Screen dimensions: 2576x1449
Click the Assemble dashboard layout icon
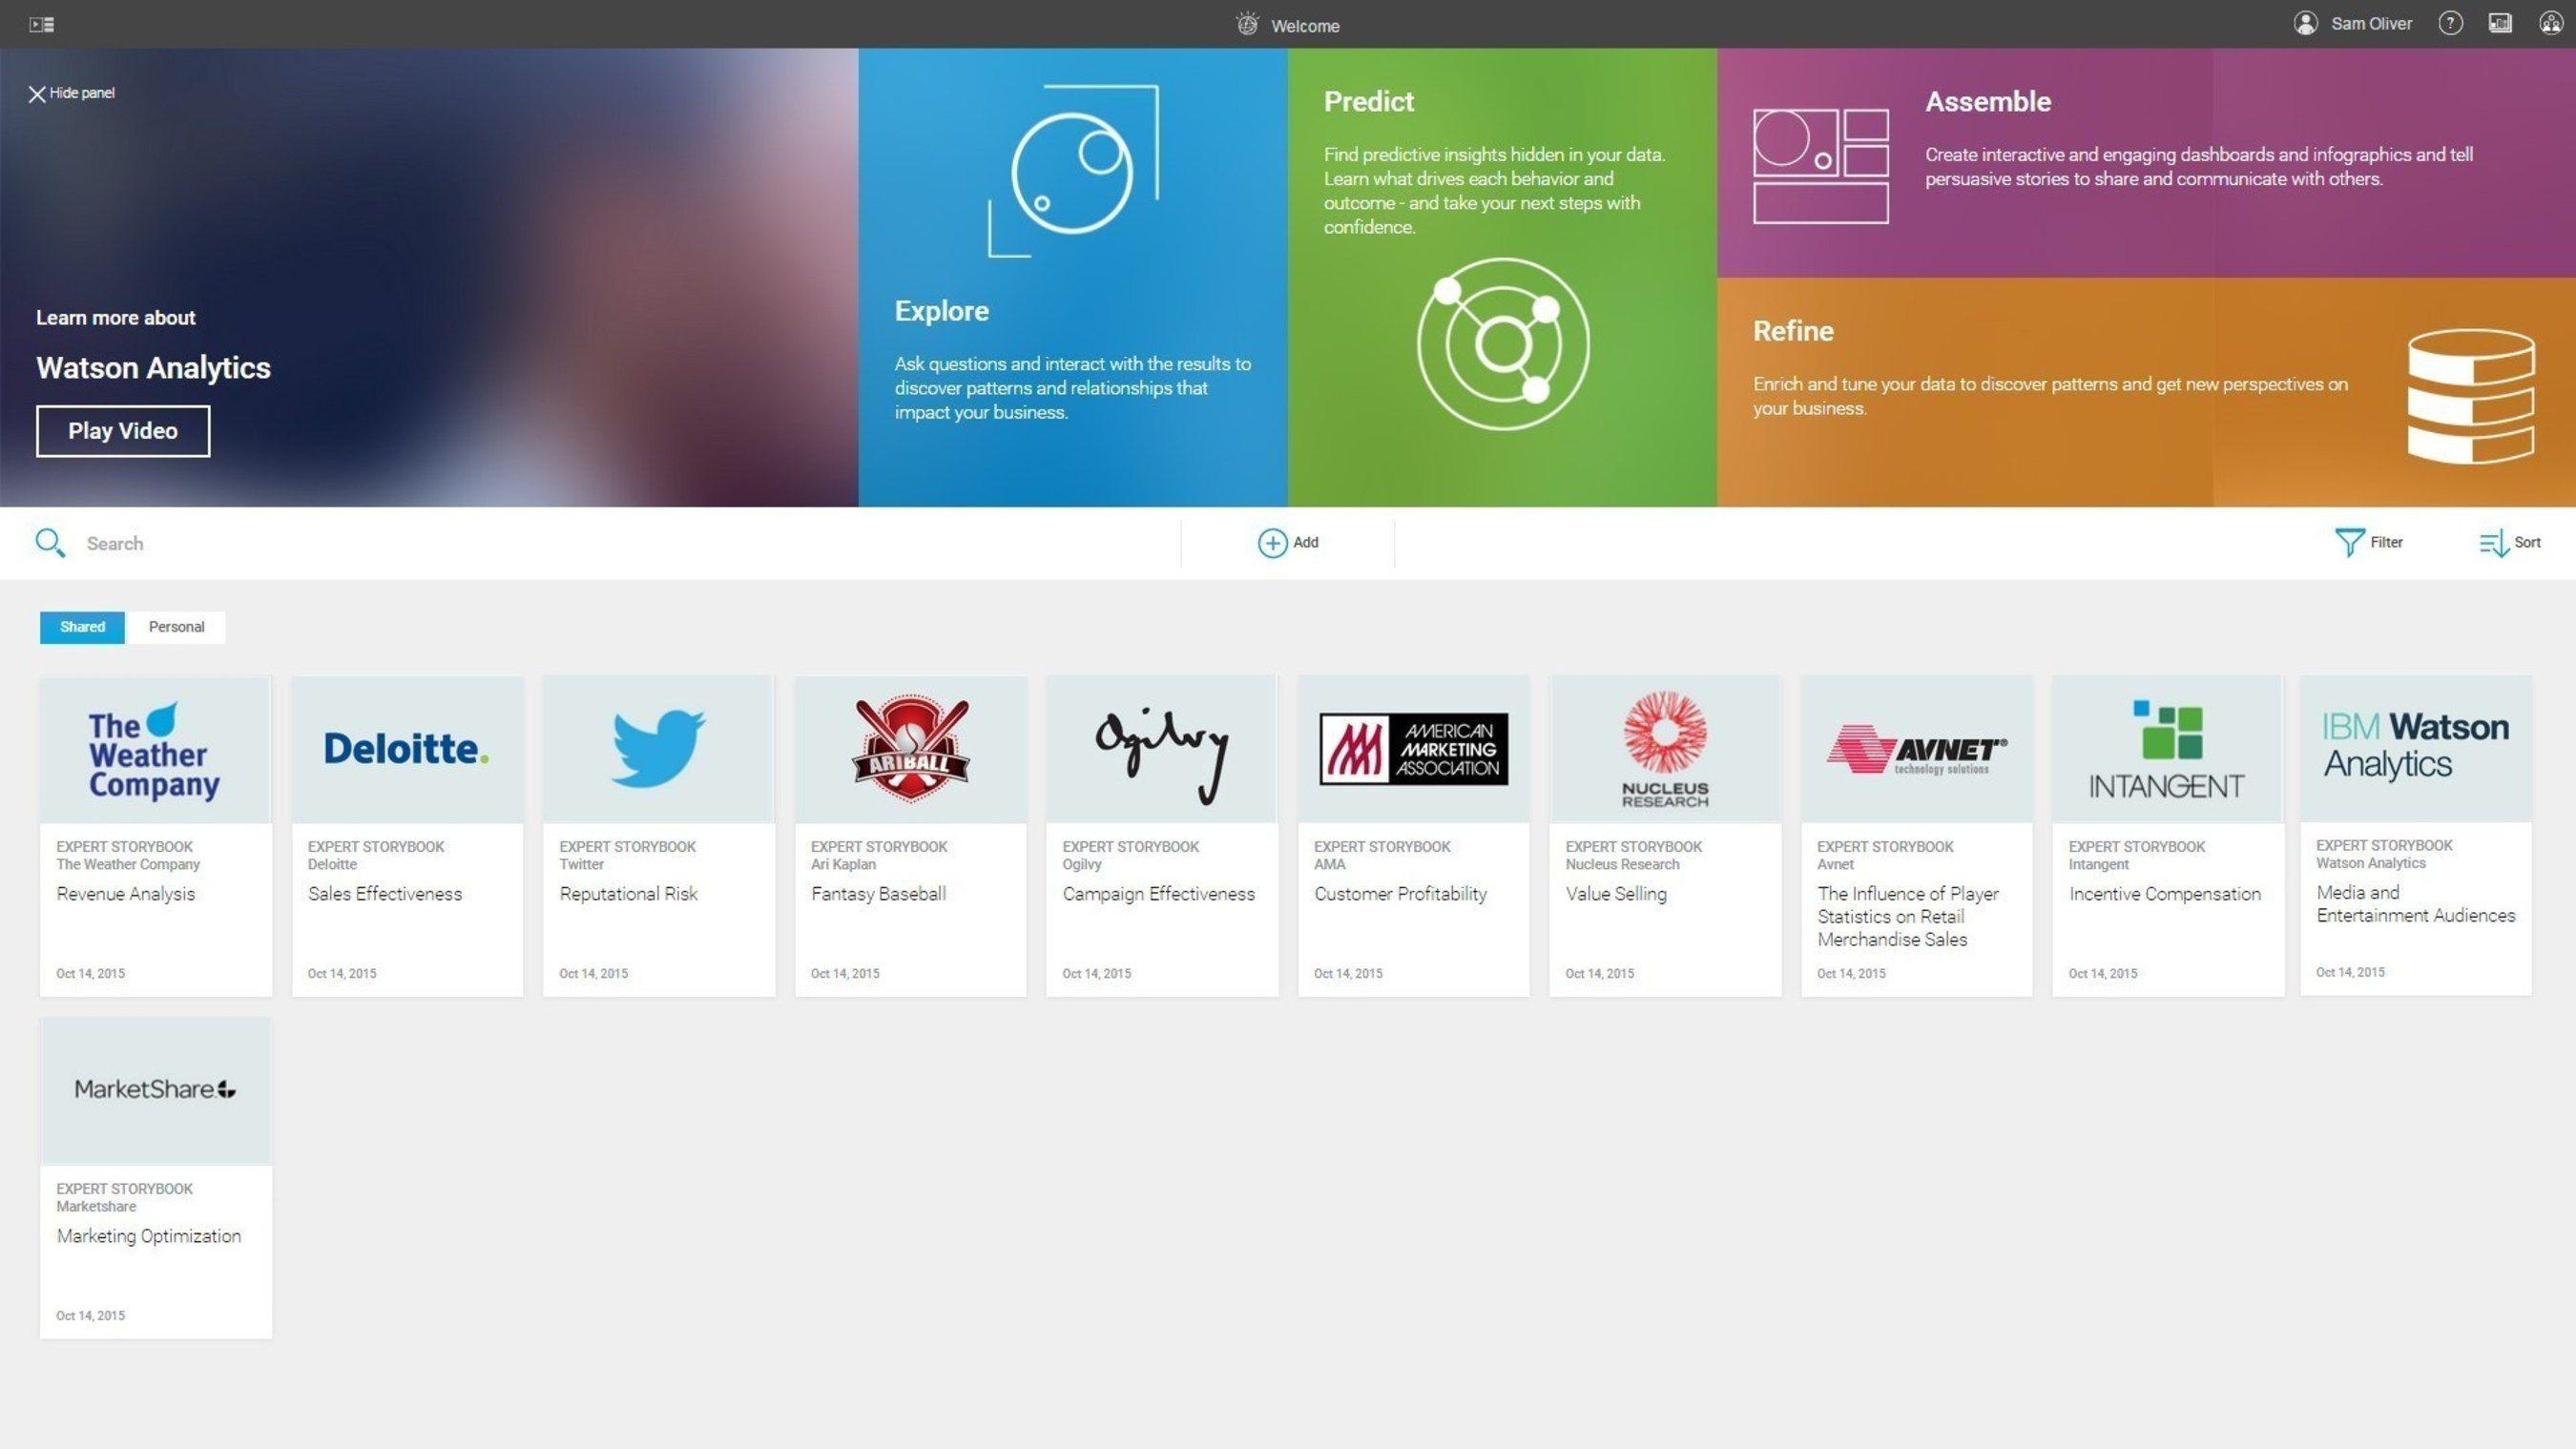tap(1821, 166)
